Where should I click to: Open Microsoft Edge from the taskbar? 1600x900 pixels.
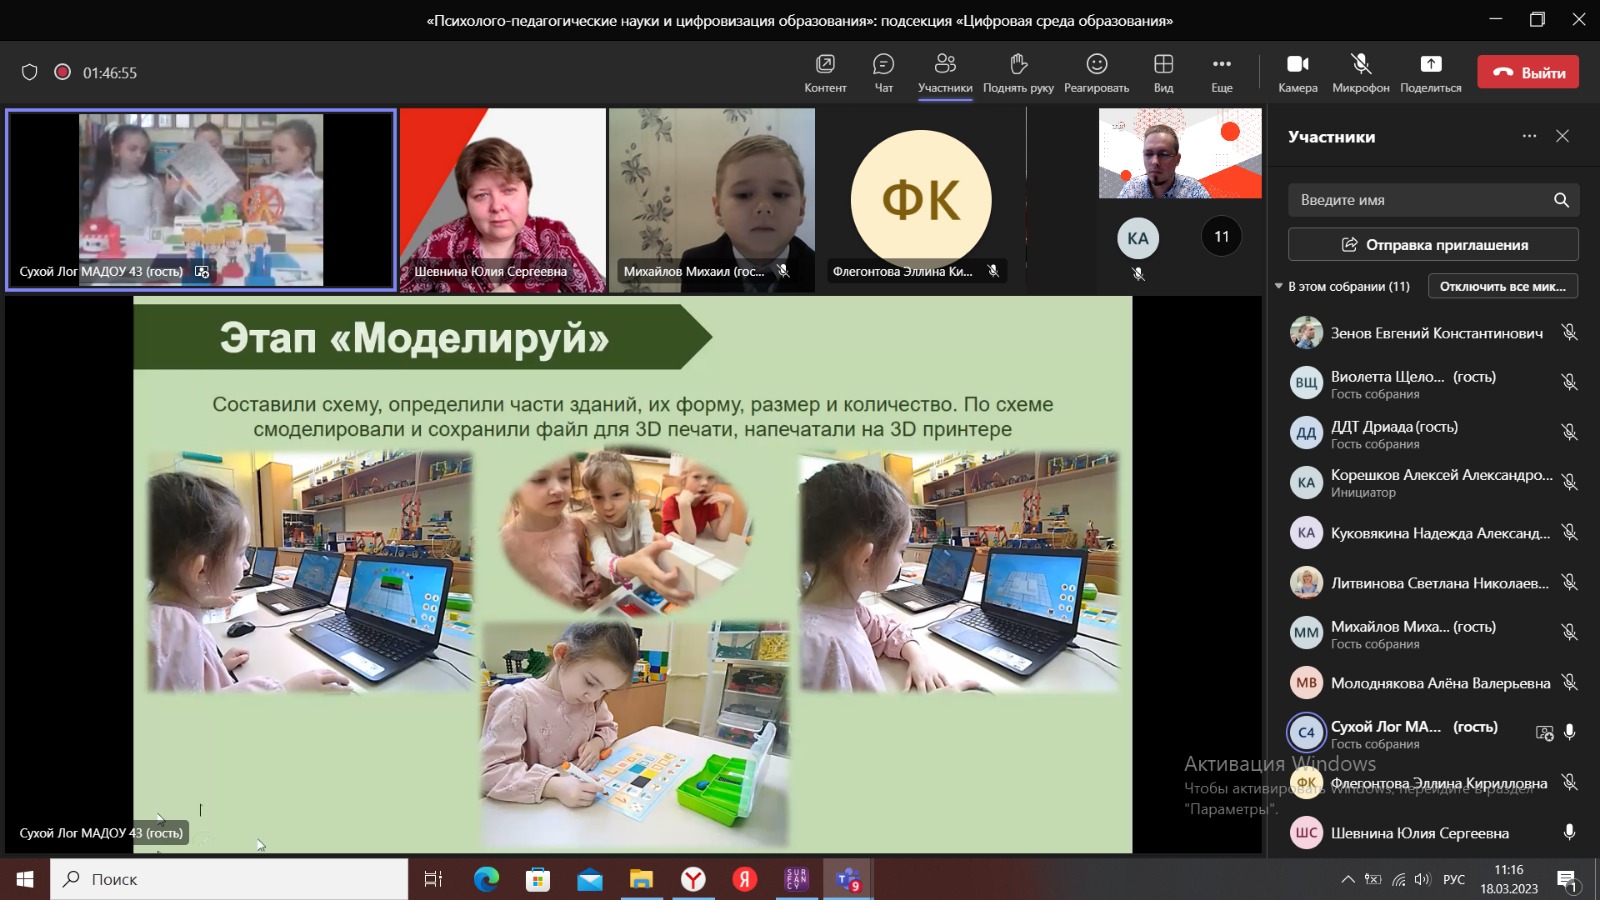coord(486,879)
